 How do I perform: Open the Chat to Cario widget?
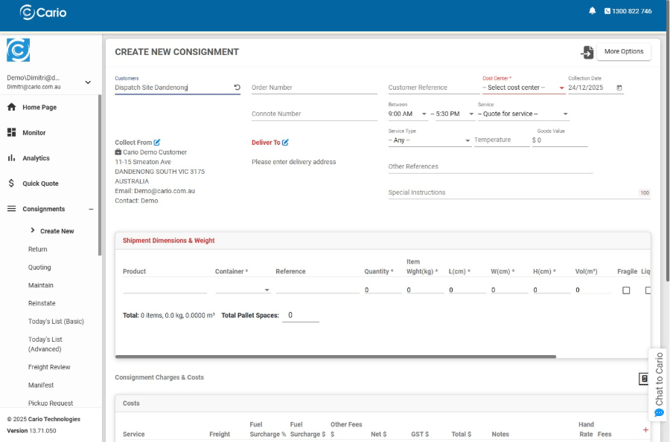click(x=659, y=385)
